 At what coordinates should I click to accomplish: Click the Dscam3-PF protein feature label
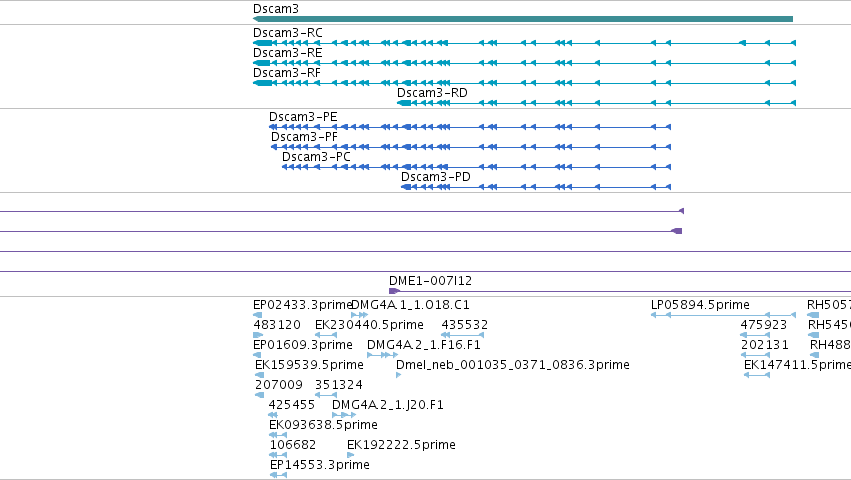point(304,137)
